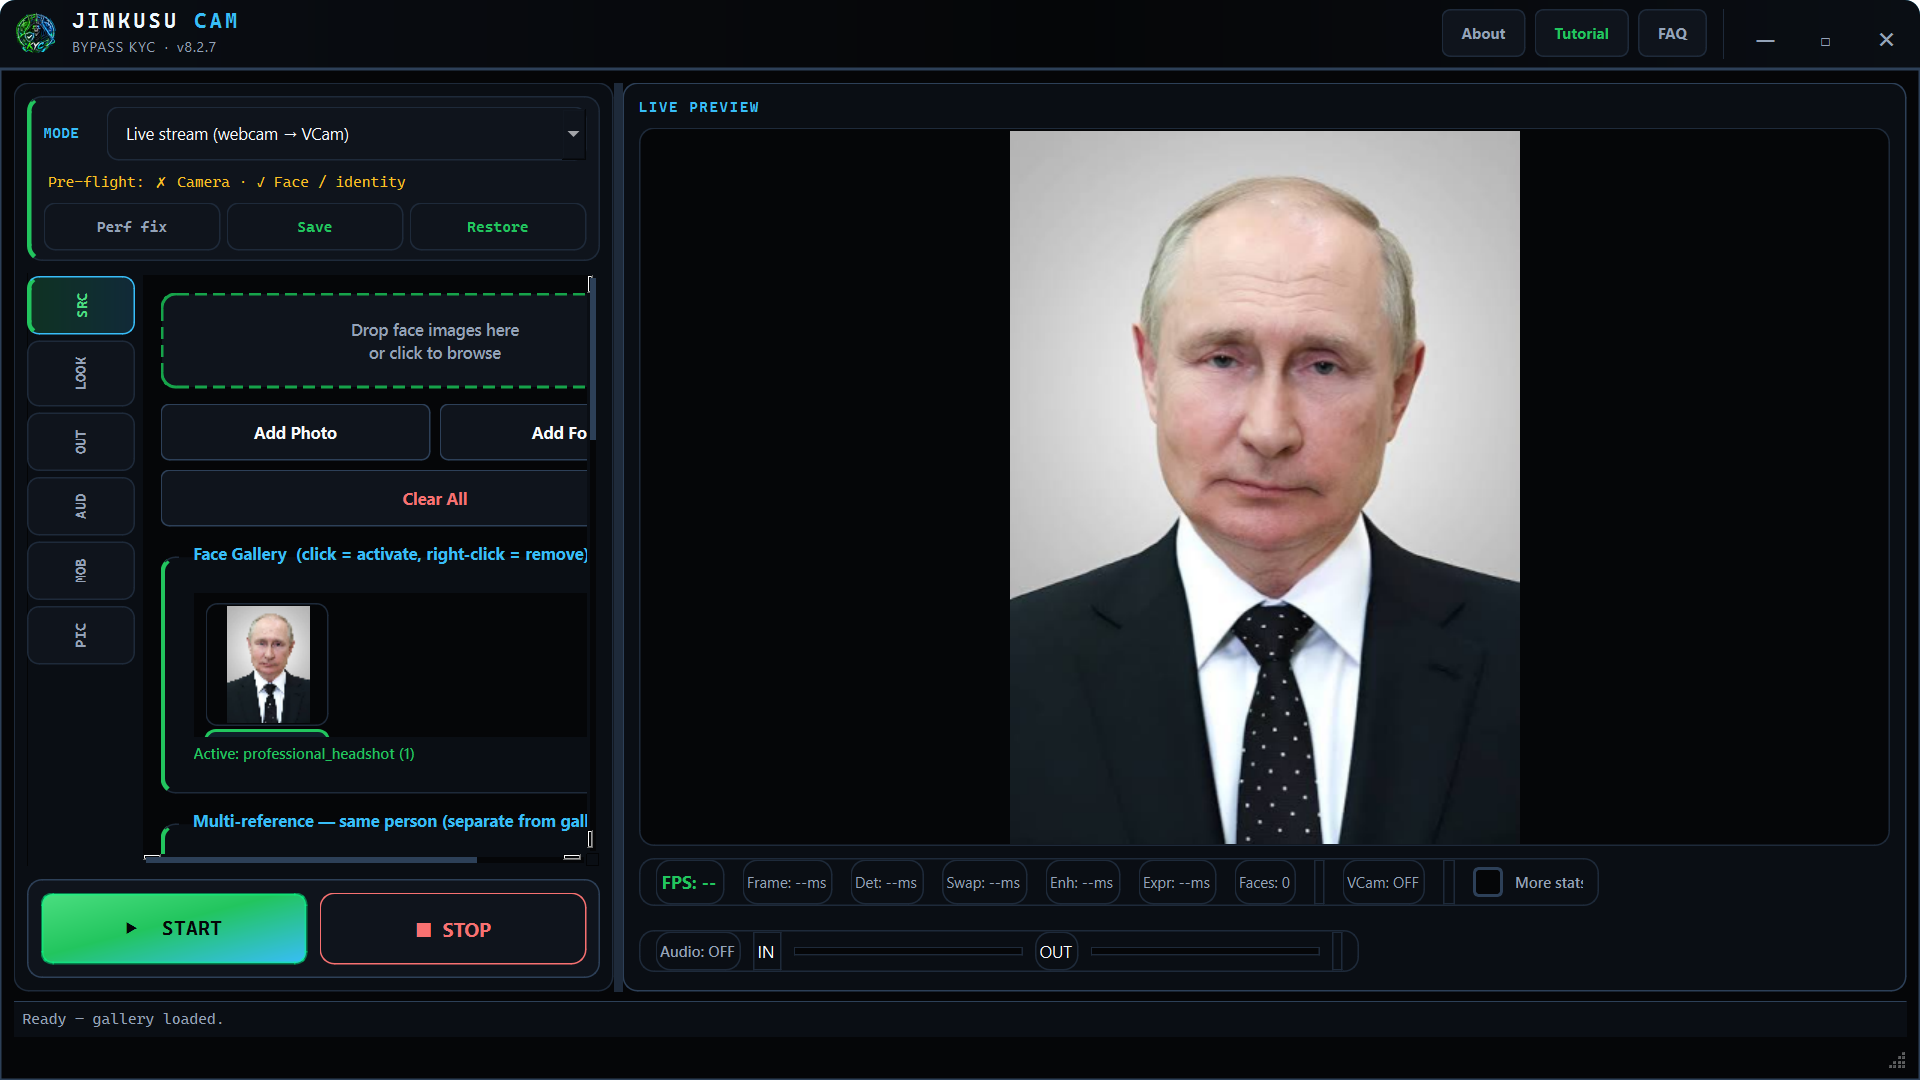1920x1080 pixels.
Task: Click the Frame: --ms stat
Action: click(x=787, y=883)
